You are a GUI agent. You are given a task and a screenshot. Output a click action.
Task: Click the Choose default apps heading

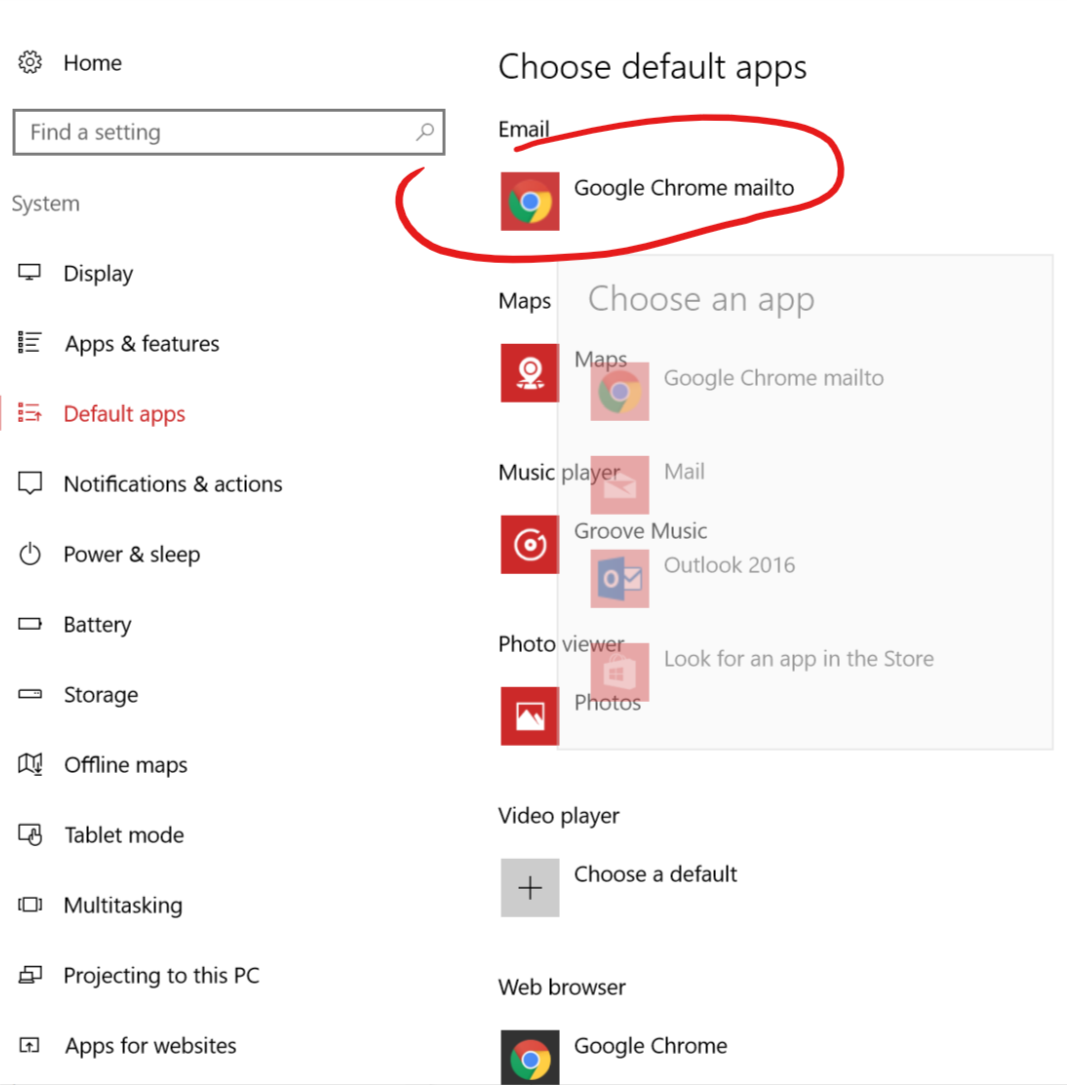[653, 67]
